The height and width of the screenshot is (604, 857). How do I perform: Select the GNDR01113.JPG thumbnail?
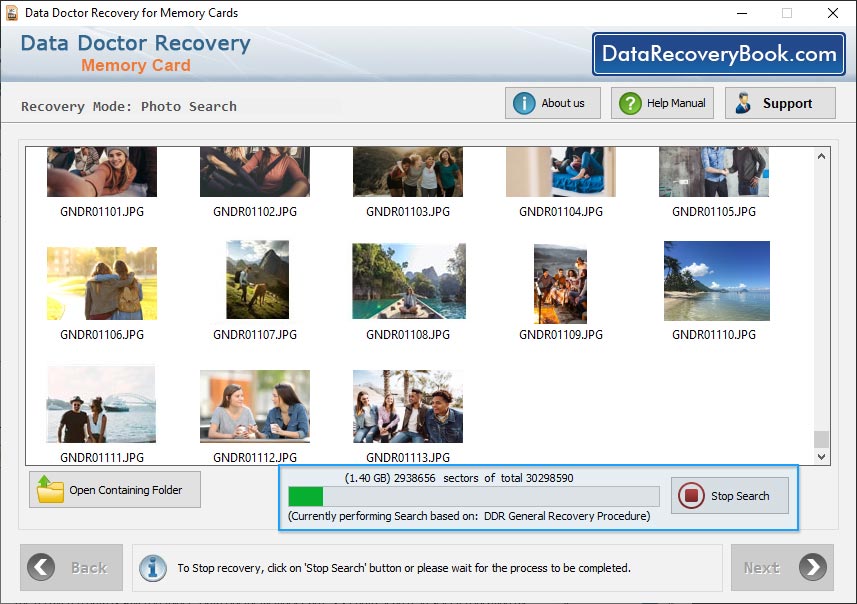tap(407, 406)
